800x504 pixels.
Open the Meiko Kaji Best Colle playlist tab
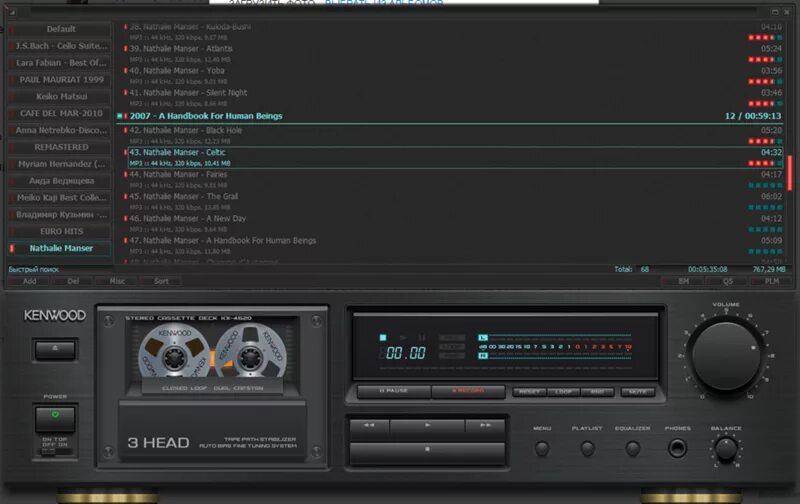[60, 197]
